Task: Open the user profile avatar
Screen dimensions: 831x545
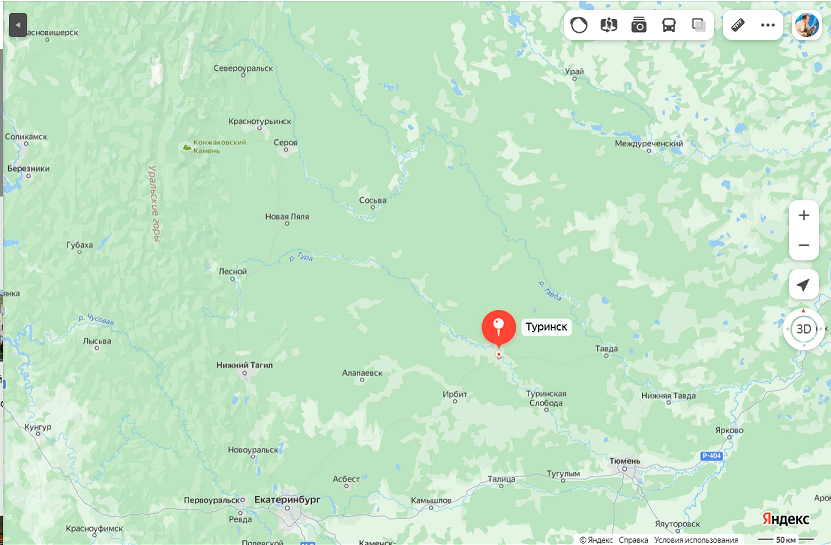Action: [806, 25]
